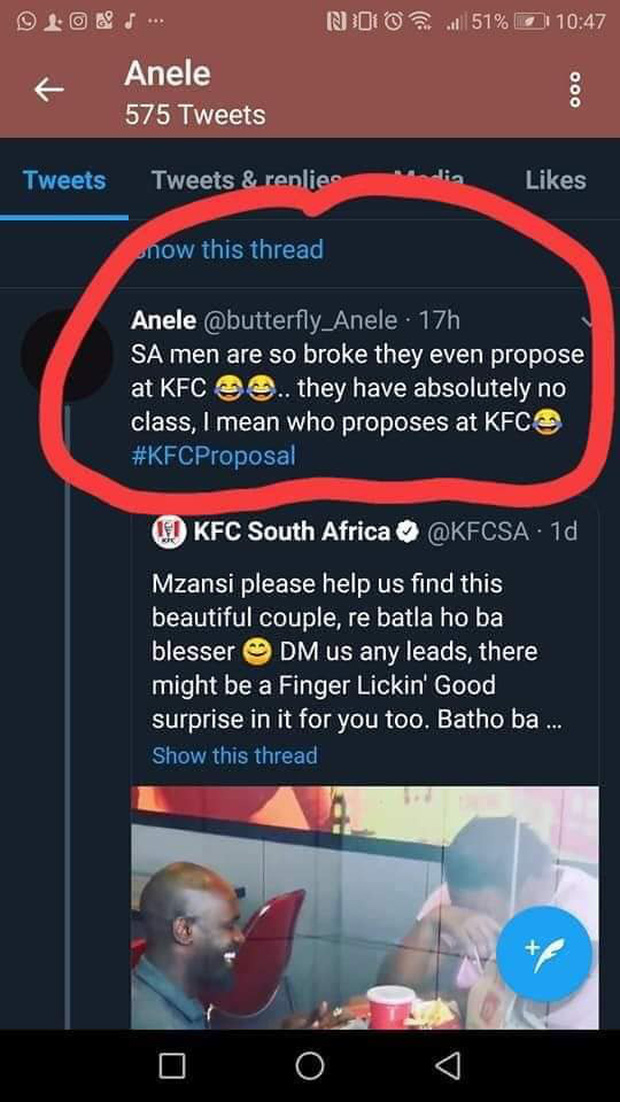Tap the KFC South Africa verified badge
The image size is (620, 1102).
[x=407, y=531]
